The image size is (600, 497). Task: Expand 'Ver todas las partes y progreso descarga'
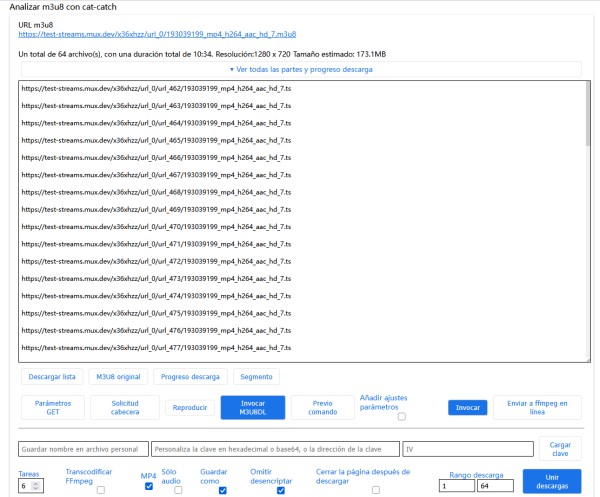[x=301, y=69]
